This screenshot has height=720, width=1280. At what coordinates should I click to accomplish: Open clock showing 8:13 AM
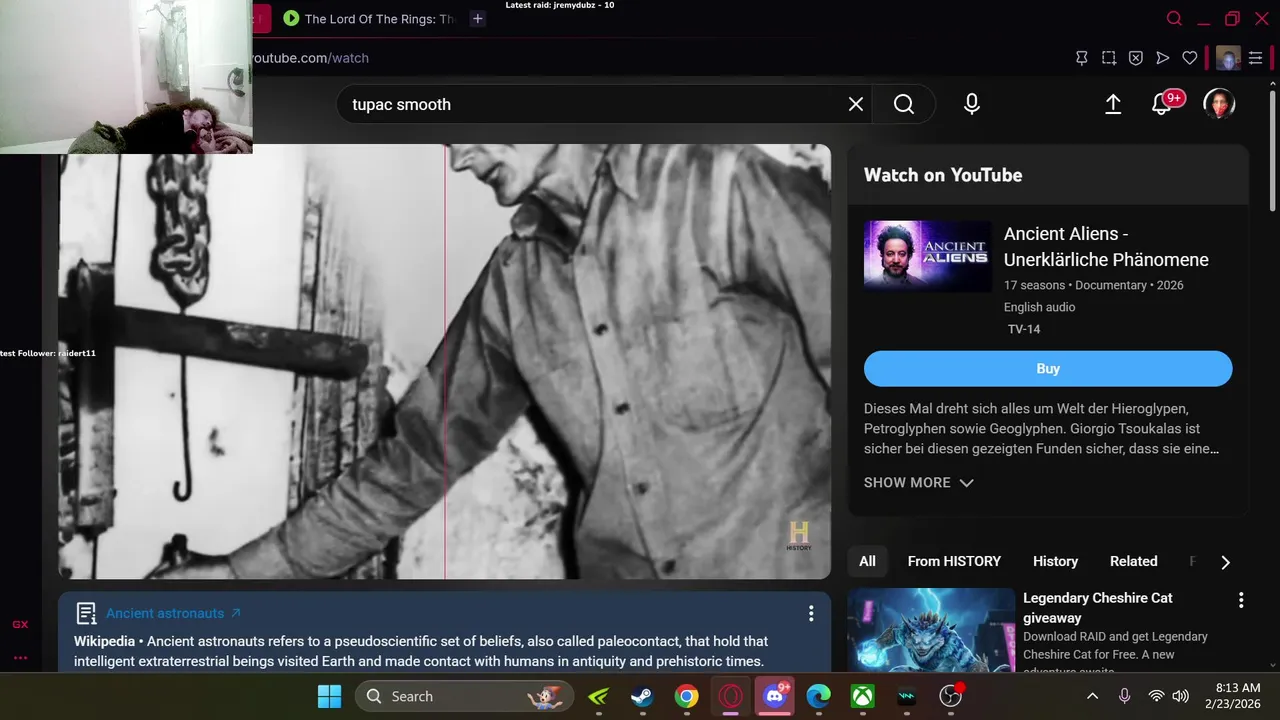1232,696
